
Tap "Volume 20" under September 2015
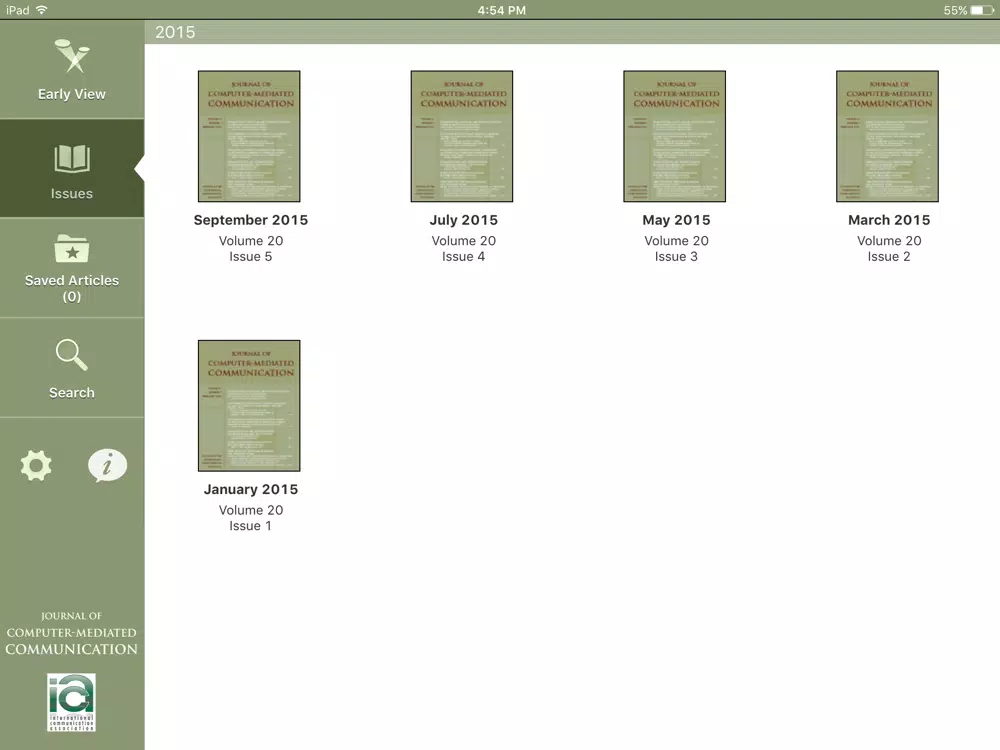pyautogui.click(x=251, y=240)
